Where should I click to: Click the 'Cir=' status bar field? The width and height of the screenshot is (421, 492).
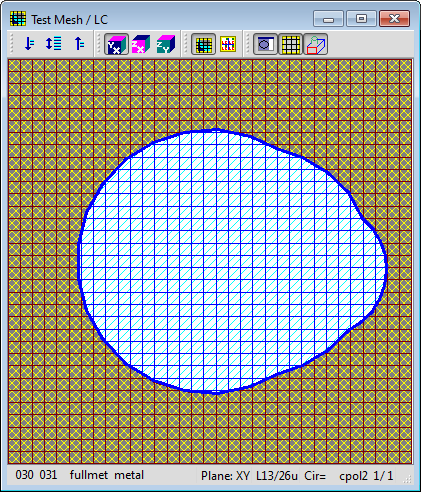click(x=315, y=476)
